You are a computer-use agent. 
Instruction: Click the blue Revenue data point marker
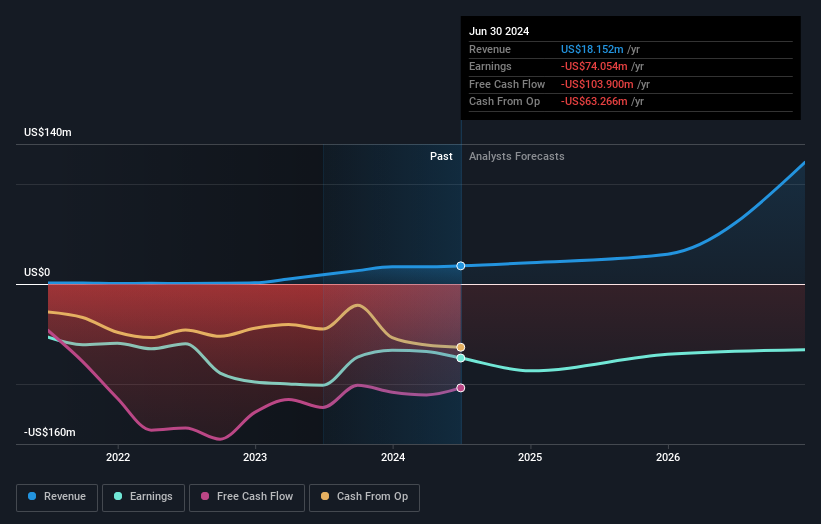[461, 266]
